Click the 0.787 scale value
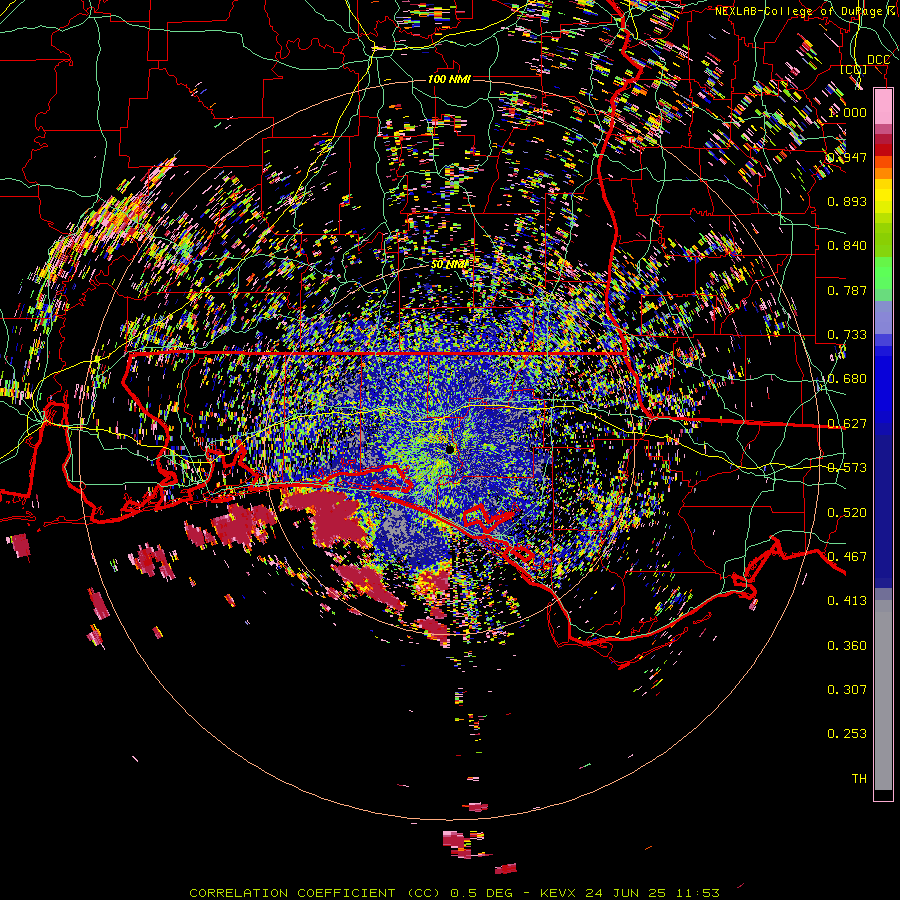Viewport: 900px width, 900px height. [x=847, y=290]
